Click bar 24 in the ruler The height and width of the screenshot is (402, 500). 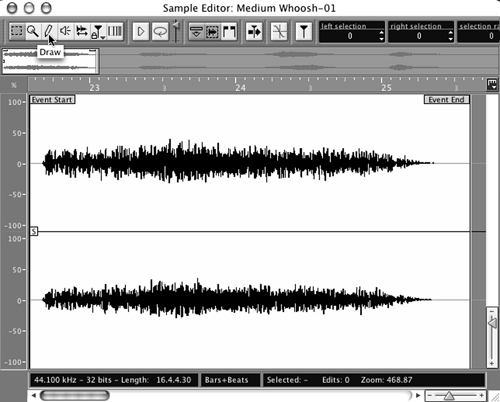pyautogui.click(x=240, y=87)
